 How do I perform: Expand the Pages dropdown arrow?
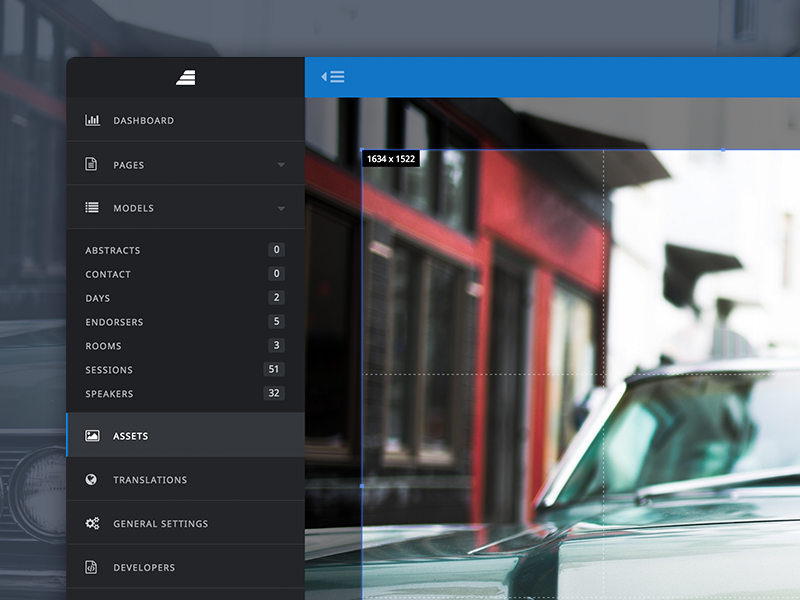click(x=281, y=165)
